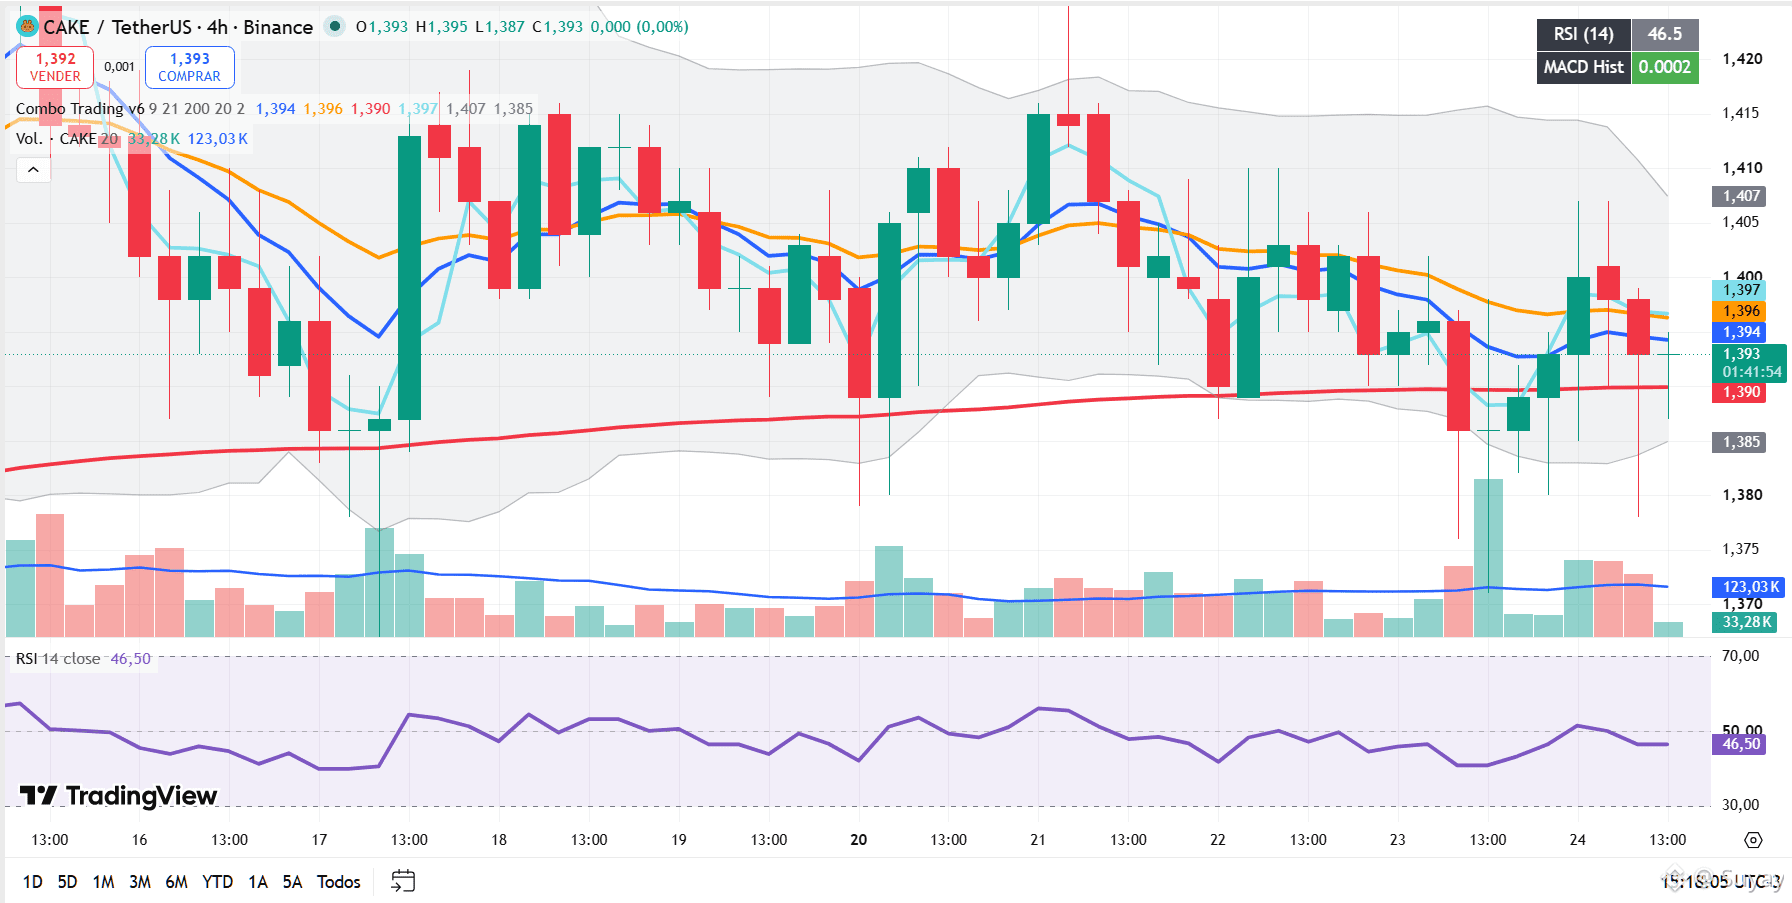Click the CAKE coin logo icon
Screen dimensions: 1792x903
(x=27, y=27)
